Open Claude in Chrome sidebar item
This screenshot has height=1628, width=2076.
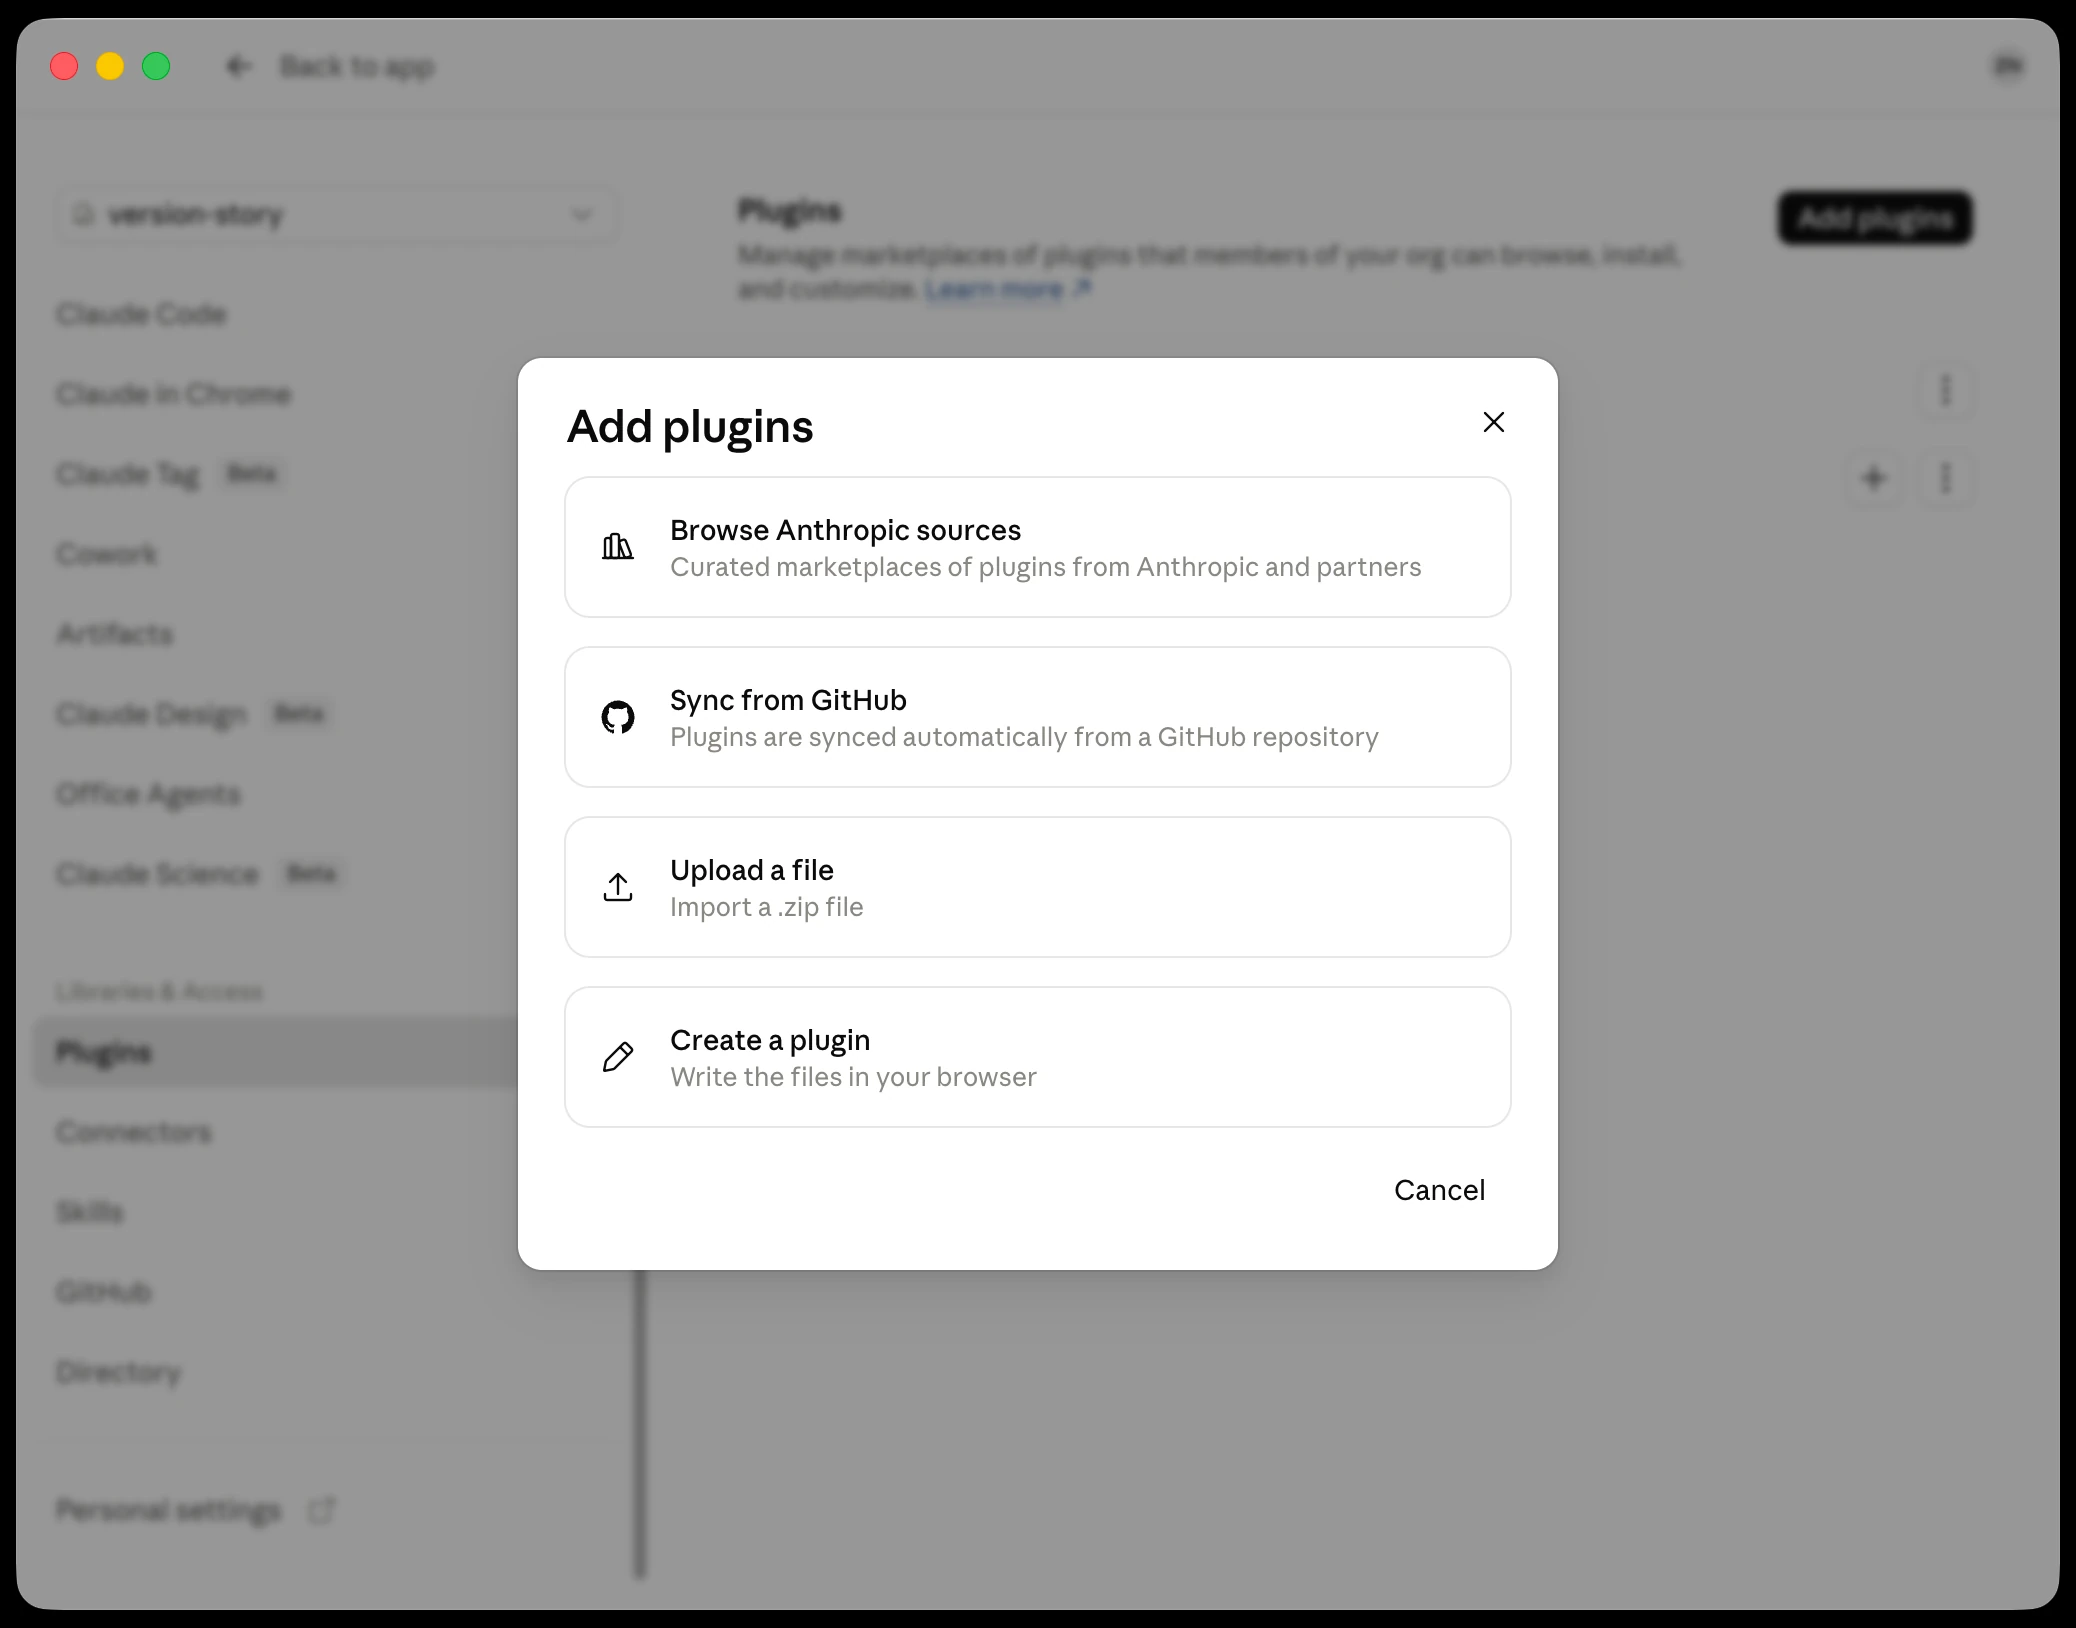(173, 394)
